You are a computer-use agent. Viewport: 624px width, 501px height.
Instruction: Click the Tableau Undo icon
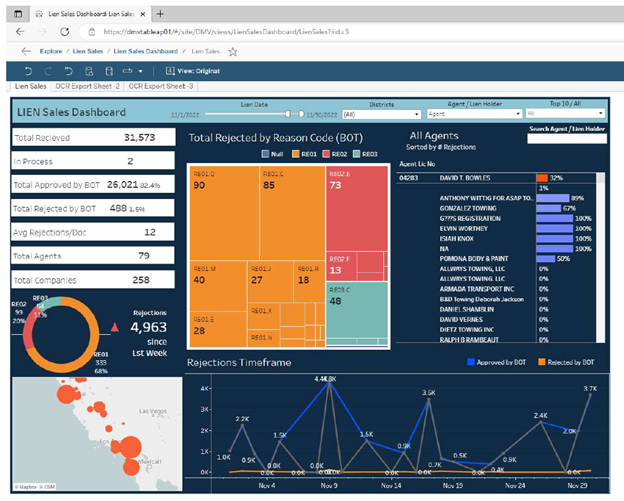tap(26, 71)
